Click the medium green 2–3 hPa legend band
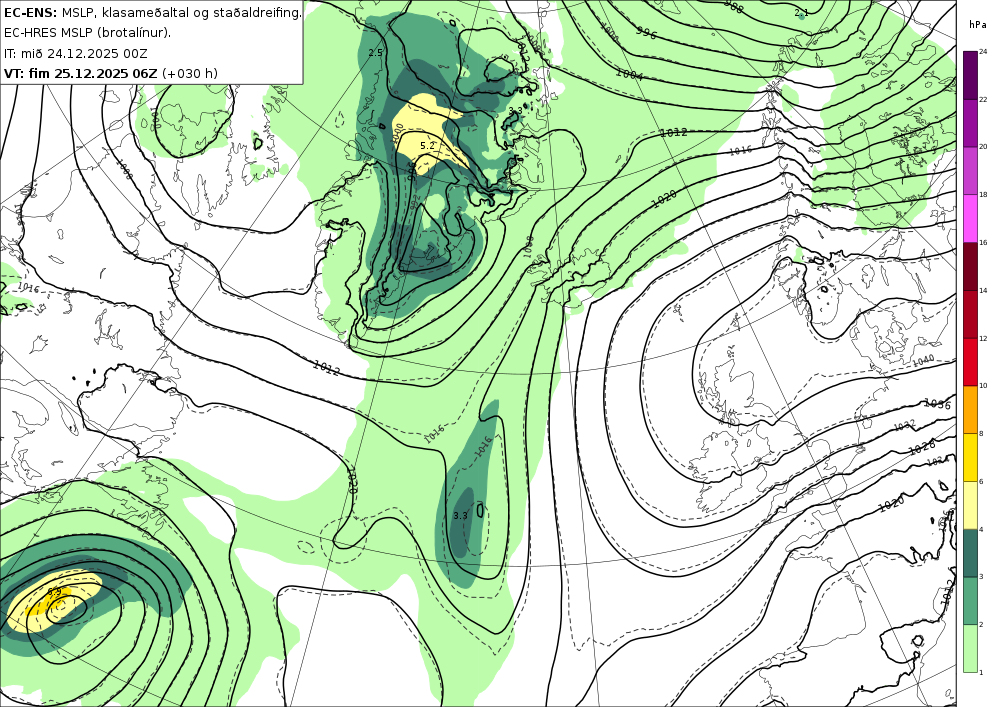Image resolution: width=1000 pixels, height=707 pixels. coord(970,601)
